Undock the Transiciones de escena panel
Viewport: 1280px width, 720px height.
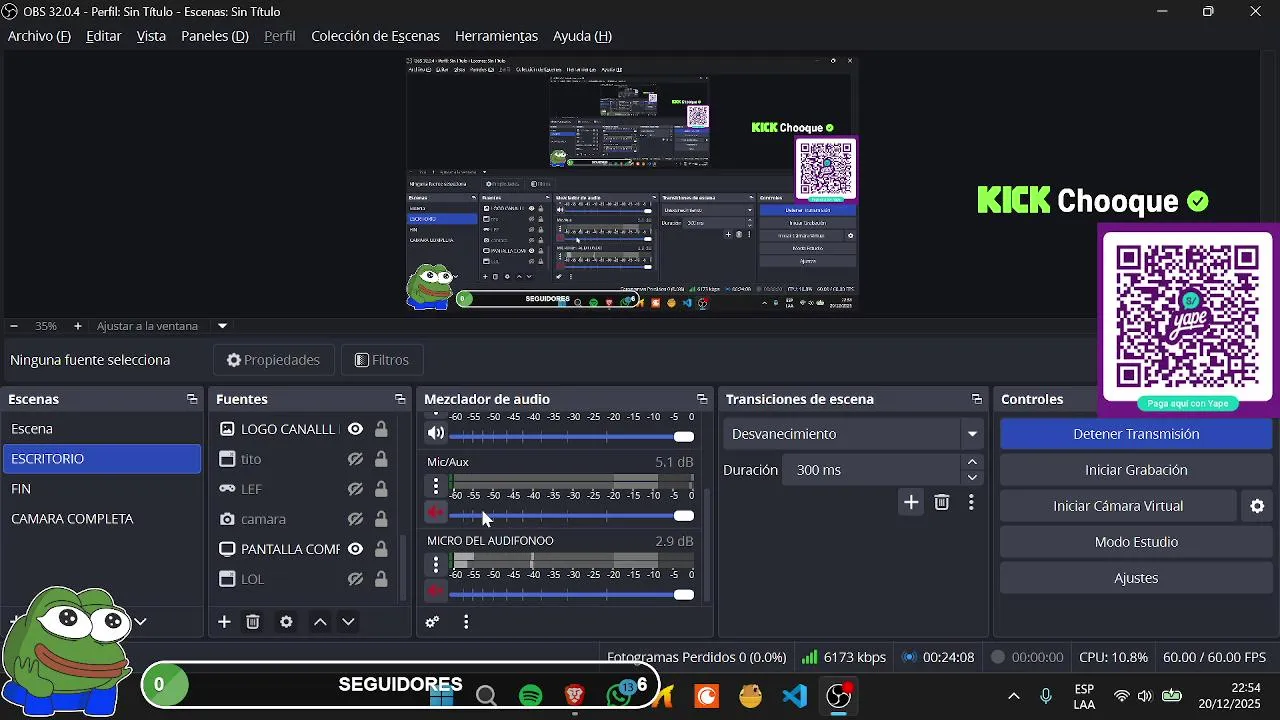[977, 399]
